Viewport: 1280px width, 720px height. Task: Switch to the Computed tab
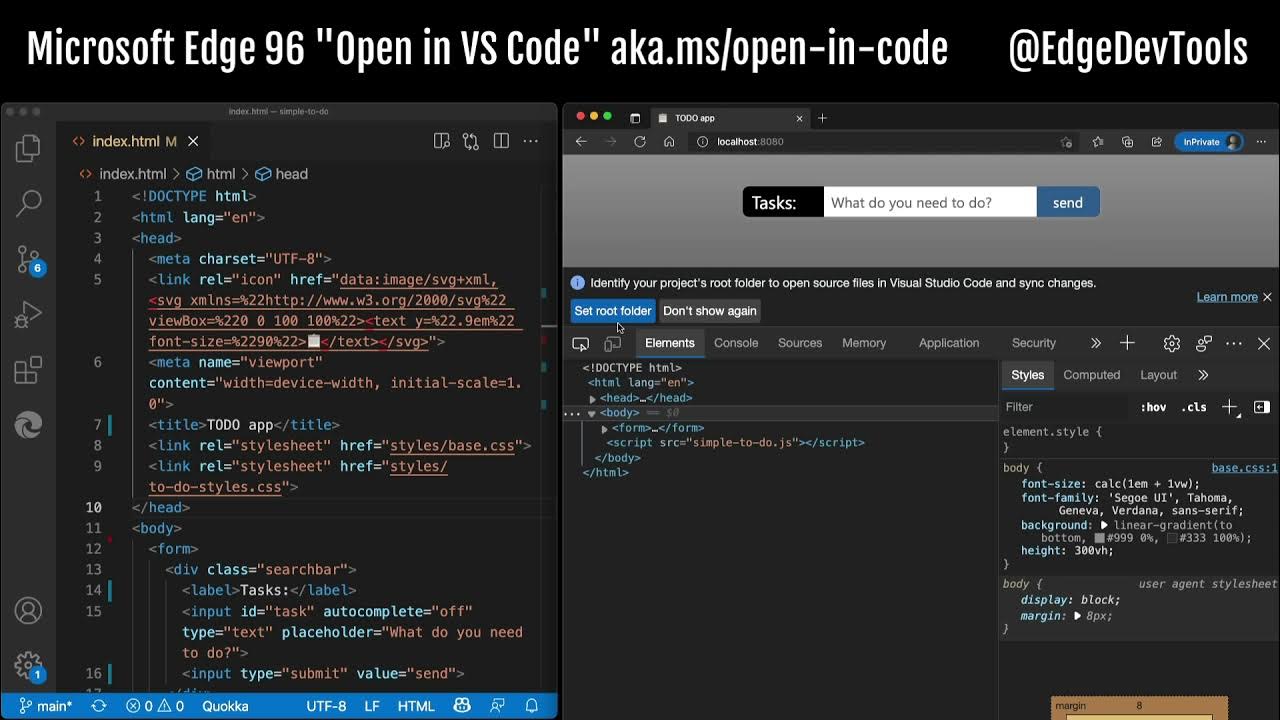(1091, 375)
